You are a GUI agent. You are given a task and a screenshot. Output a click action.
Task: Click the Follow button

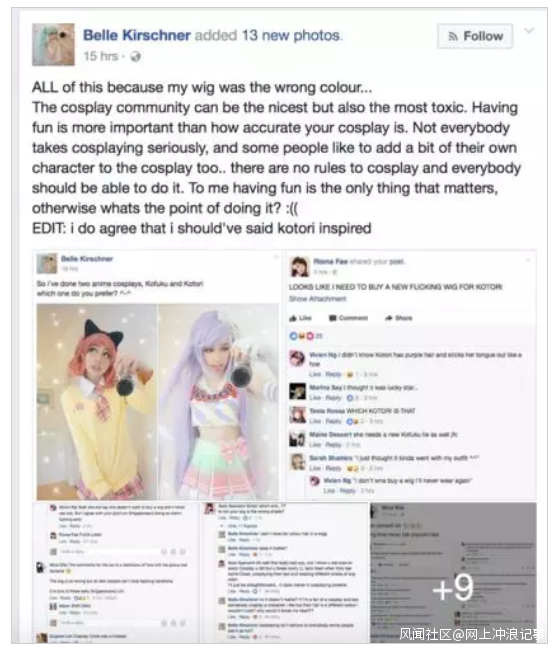[475, 36]
